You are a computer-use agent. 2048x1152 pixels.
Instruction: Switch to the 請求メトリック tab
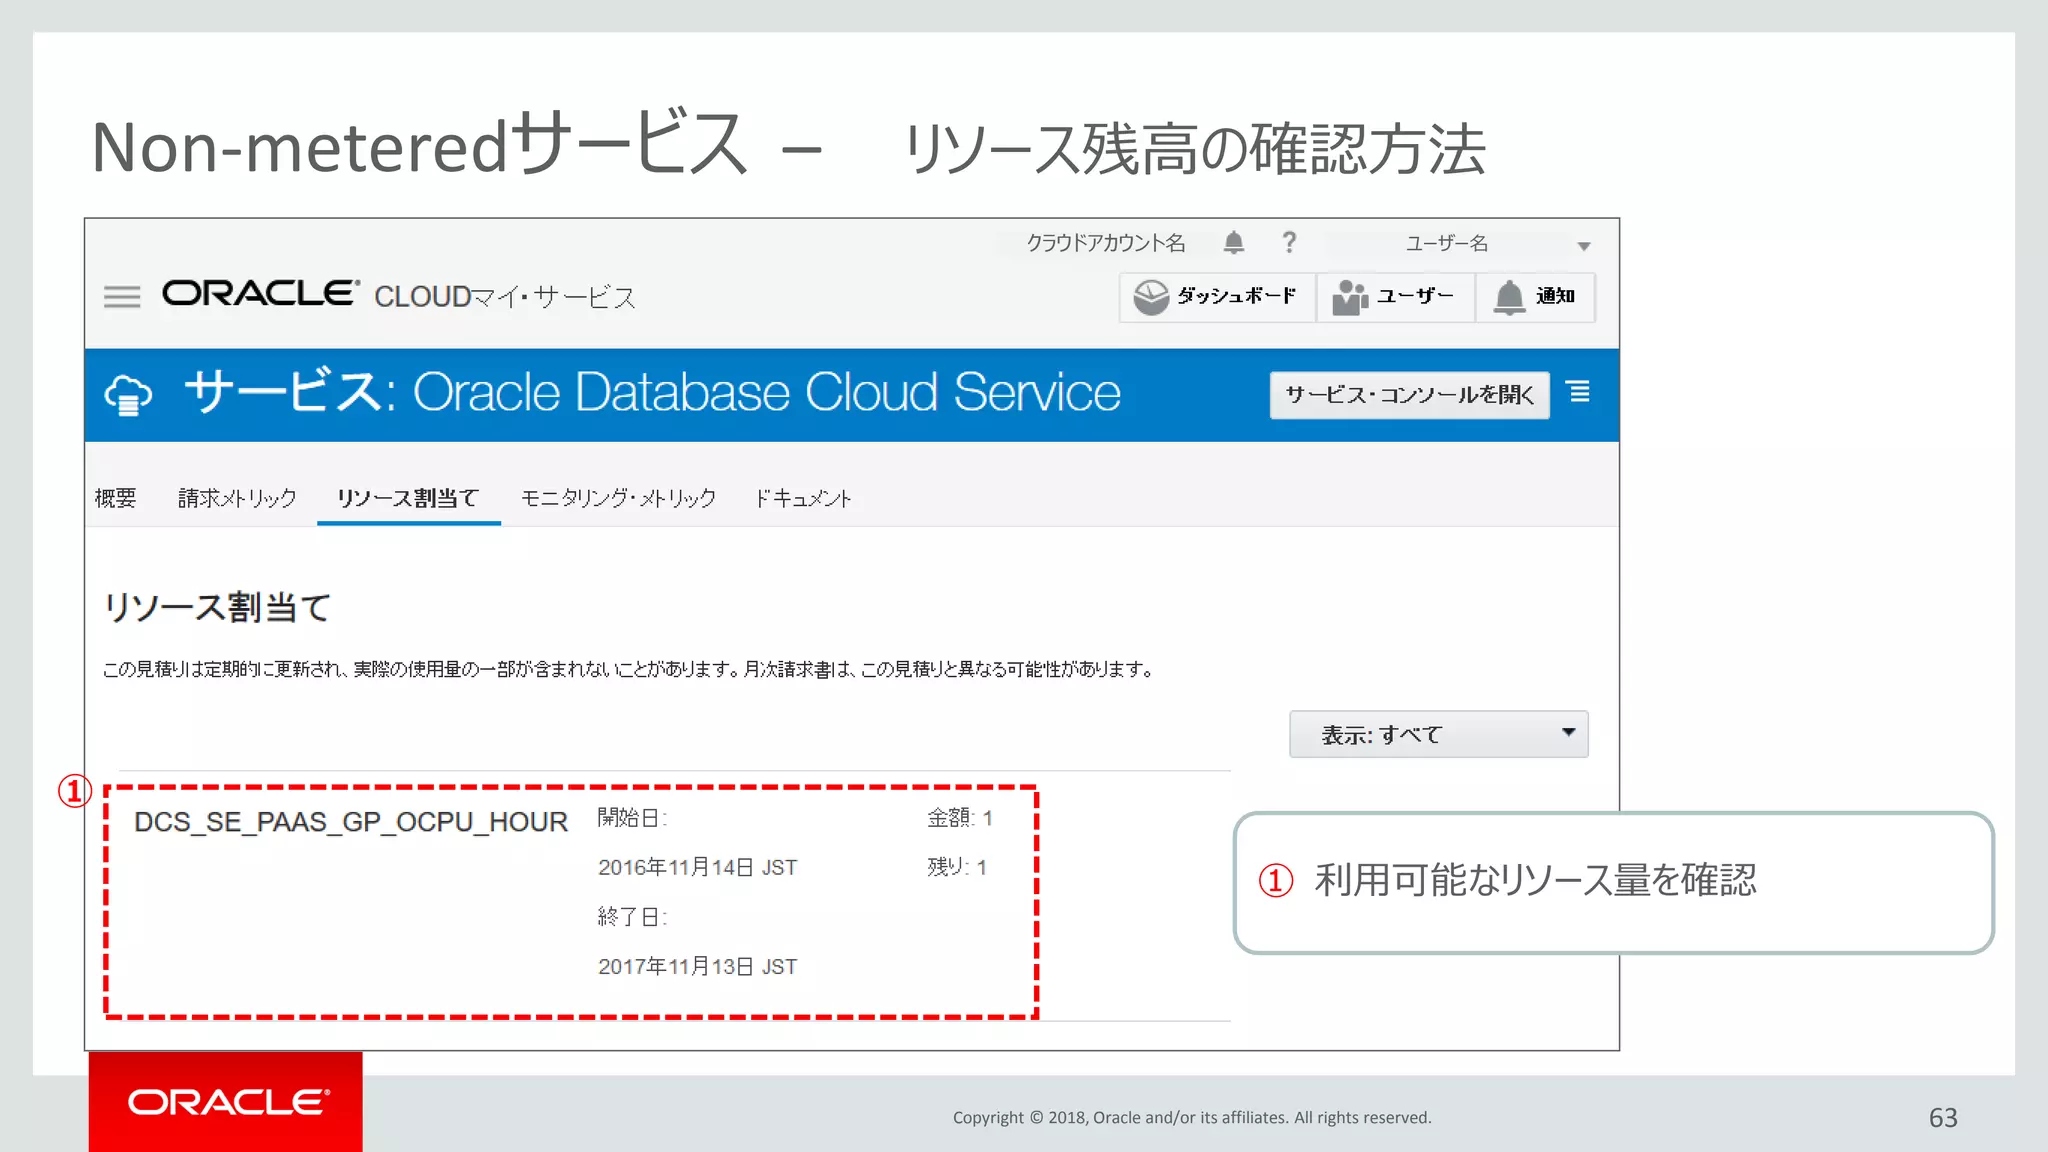click(x=237, y=498)
